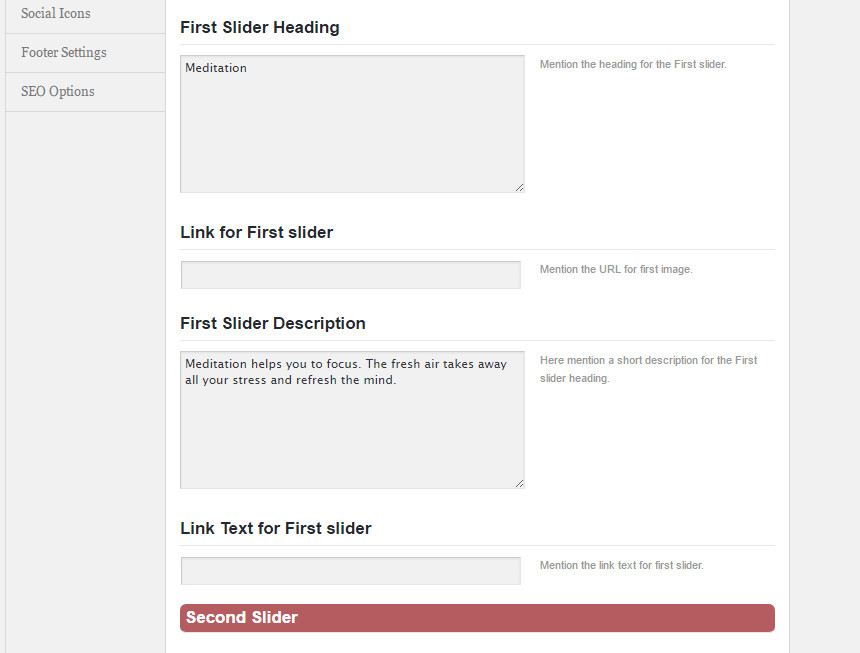Click the 'Mention the heading for the First slider' hint
This screenshot has height=653, width=860.
[x=633, y=64]
